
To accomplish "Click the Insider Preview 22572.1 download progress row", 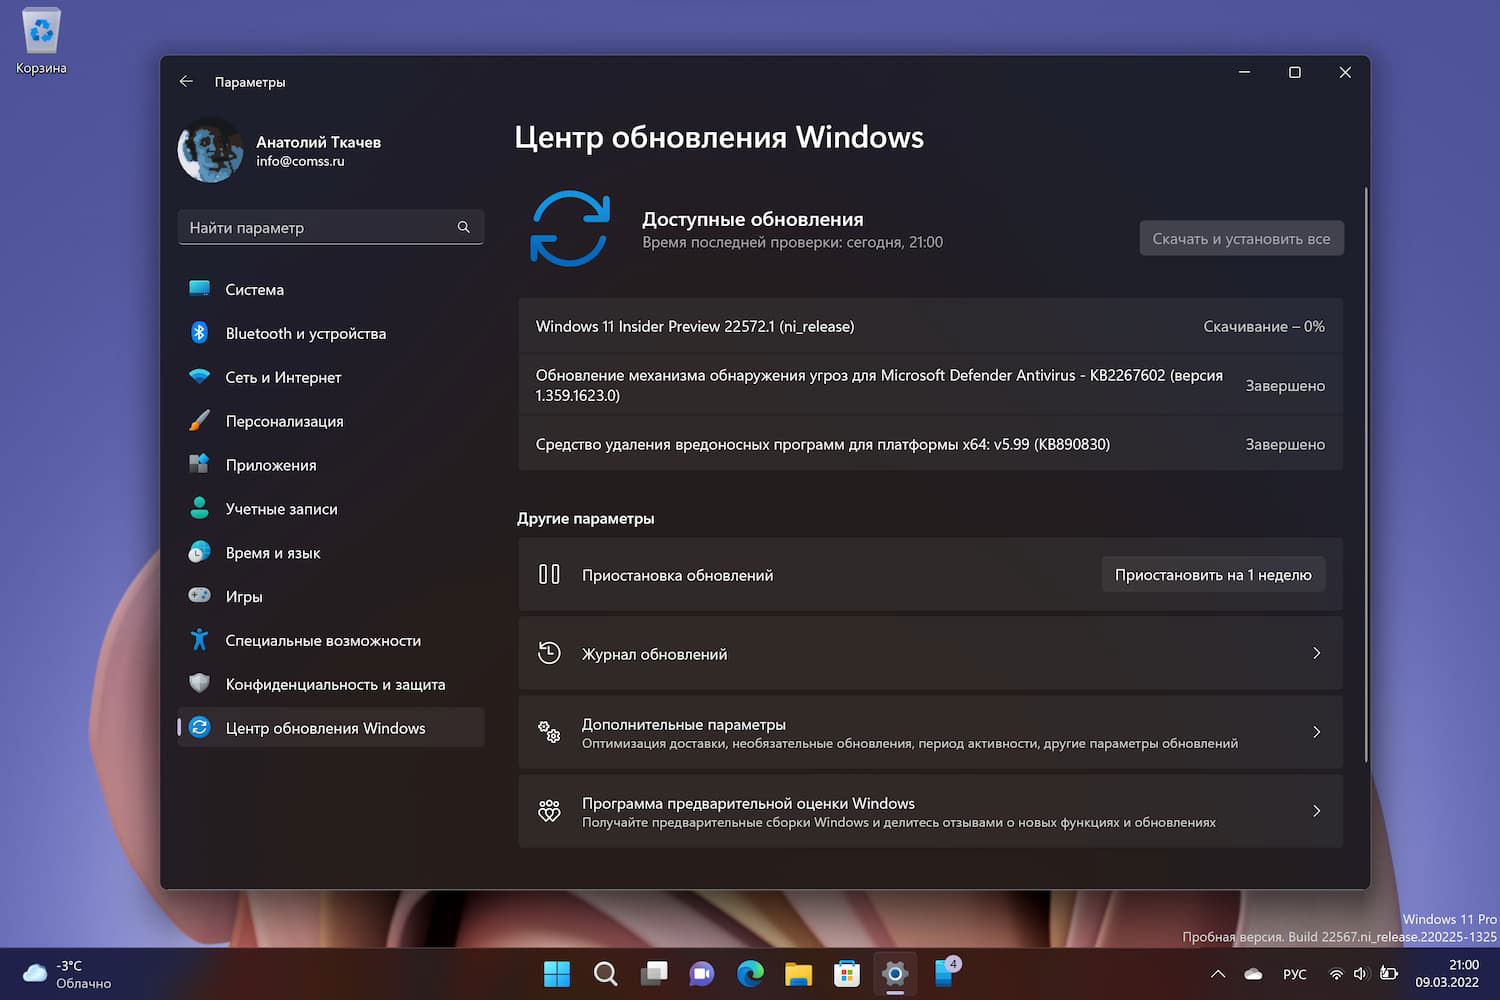I will pos(930,326).
